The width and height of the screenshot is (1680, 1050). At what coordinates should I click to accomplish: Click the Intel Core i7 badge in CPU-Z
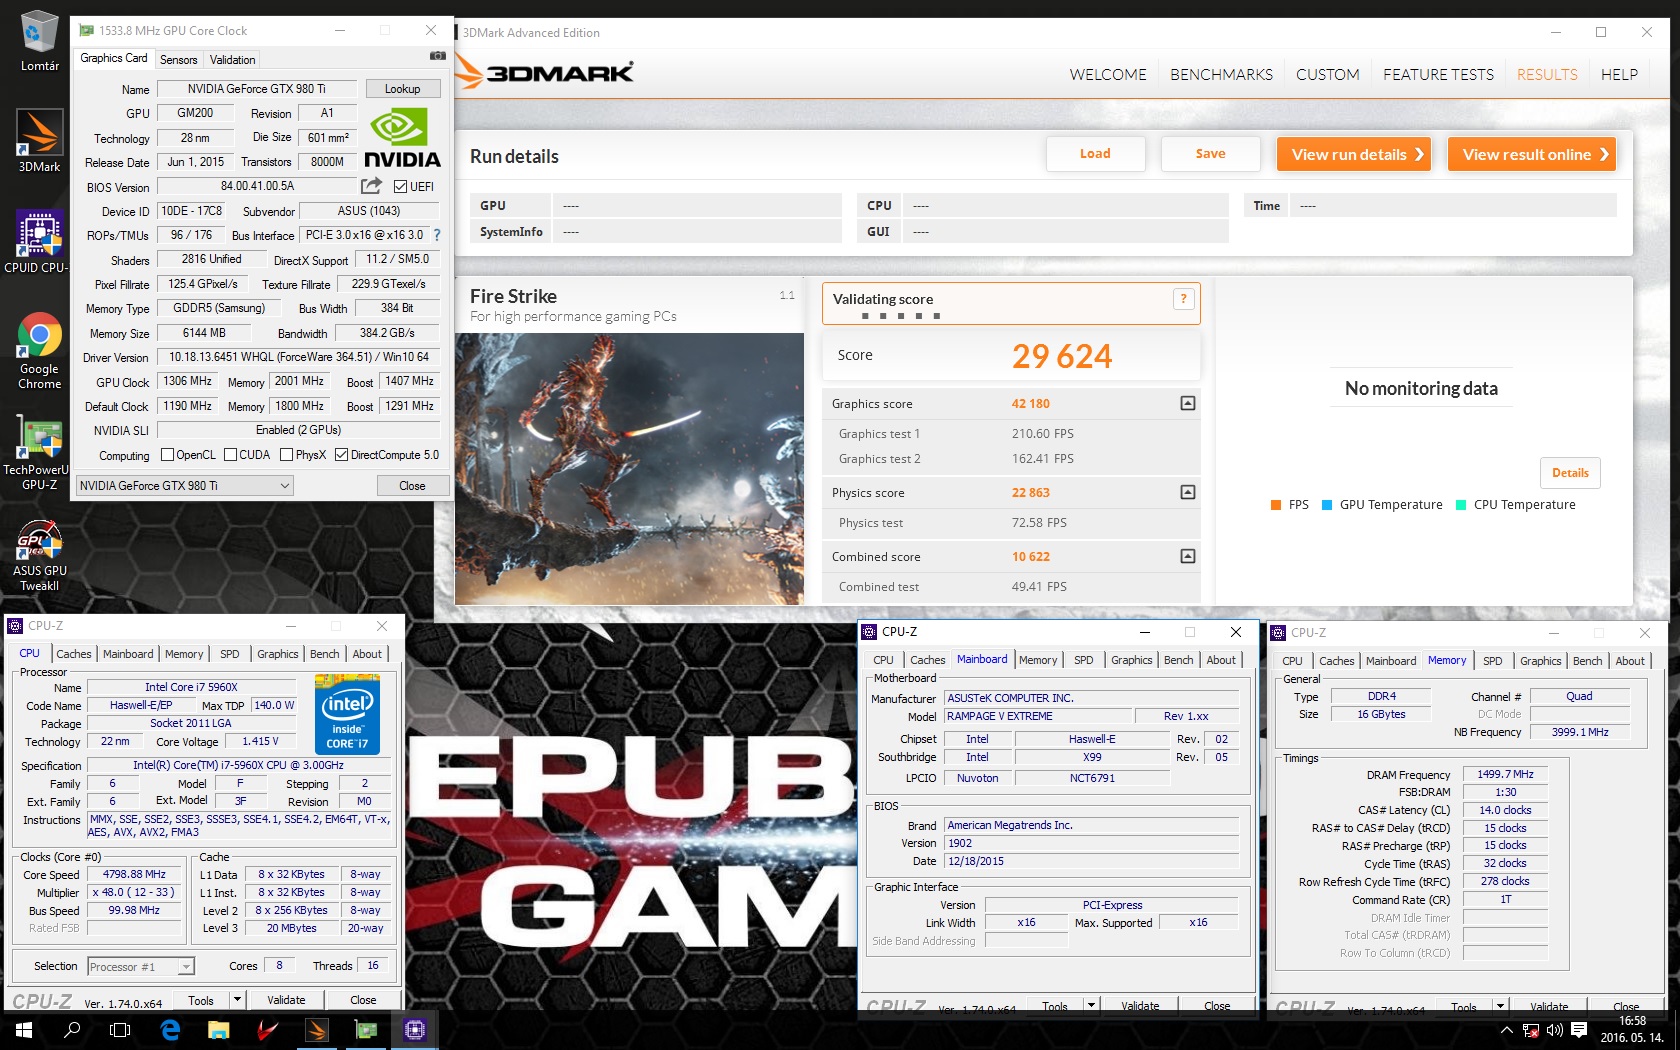point(347,713)
